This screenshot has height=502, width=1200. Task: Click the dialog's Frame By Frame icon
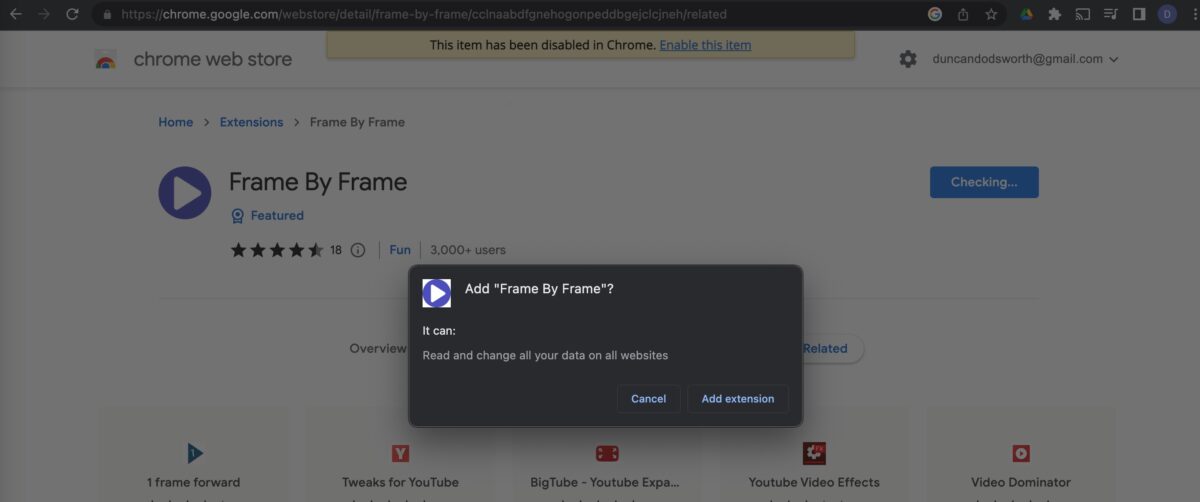(x=437, y=293)
